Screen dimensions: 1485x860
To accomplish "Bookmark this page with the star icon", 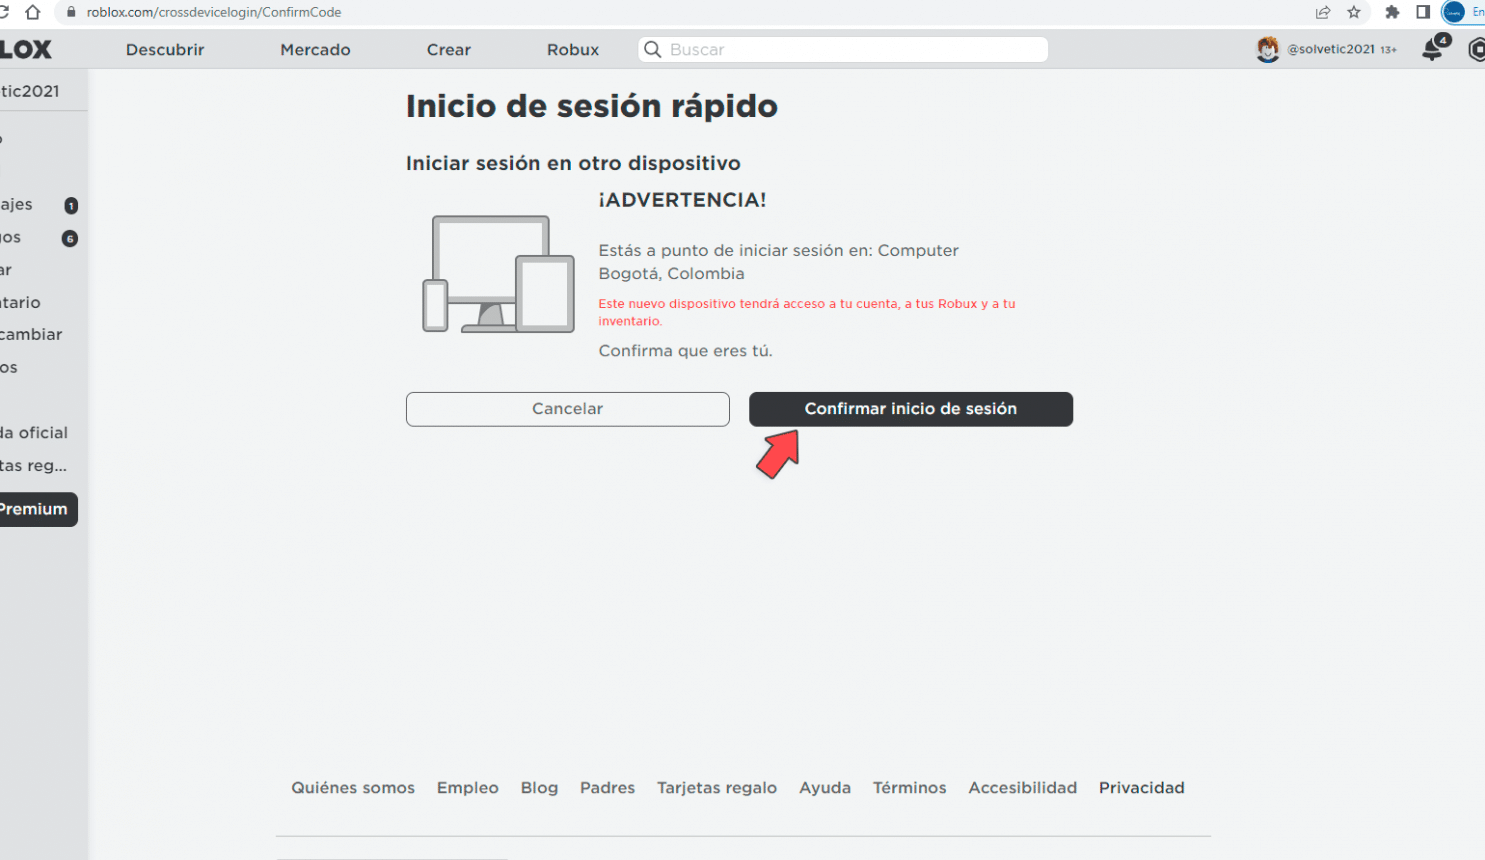I will (x=1354, y=12).
